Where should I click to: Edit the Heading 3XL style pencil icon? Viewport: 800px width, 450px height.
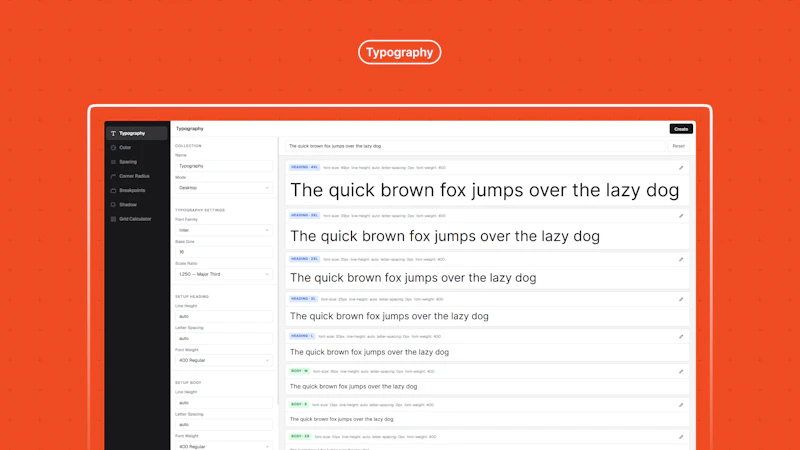[681, 216]
